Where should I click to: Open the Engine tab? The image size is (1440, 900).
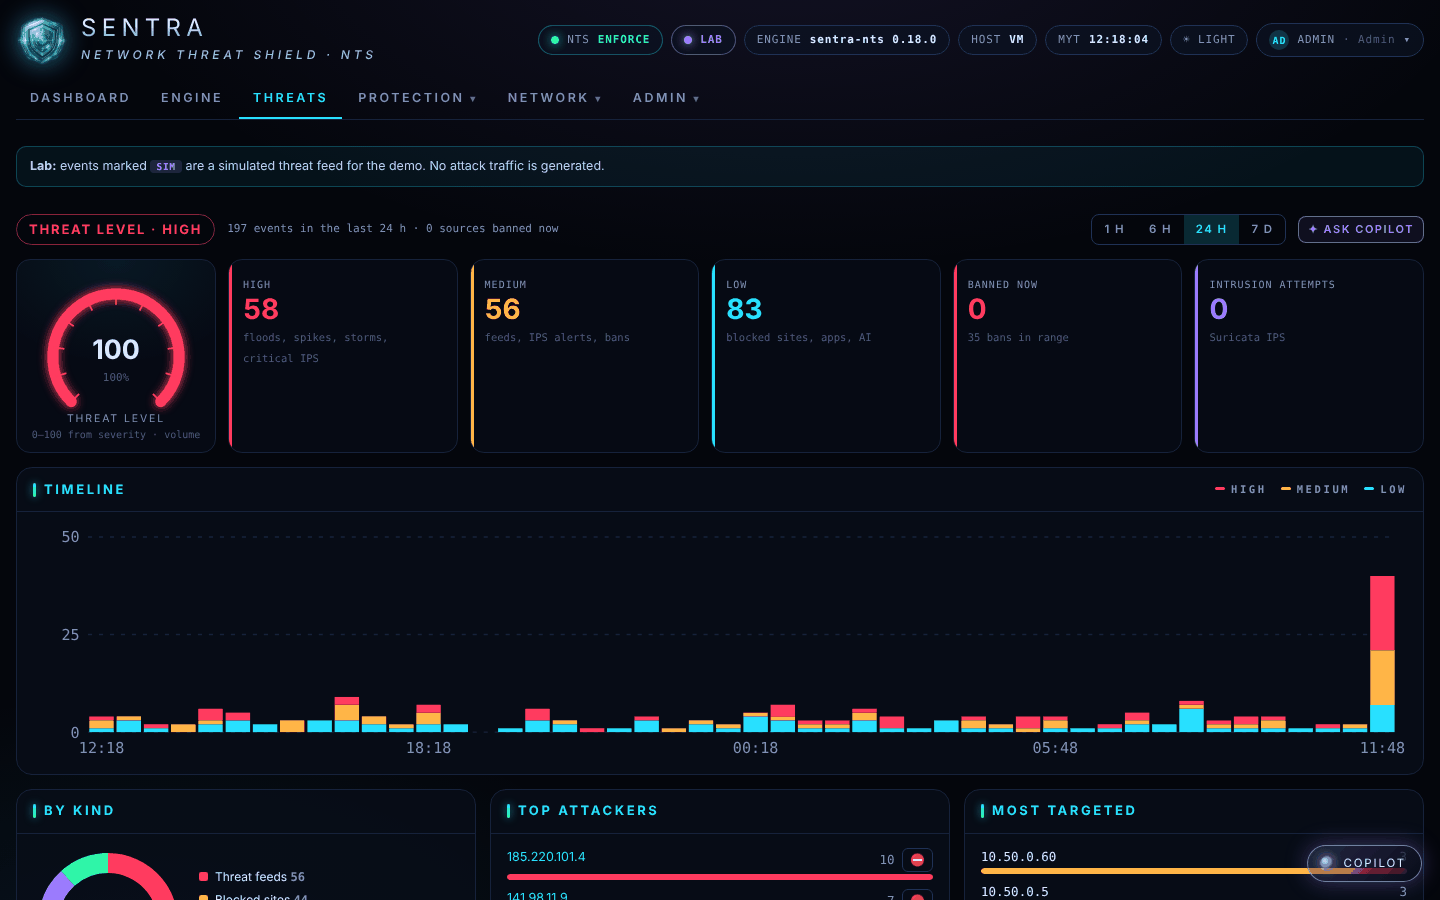pyautogui.click(x=191, y=98)
